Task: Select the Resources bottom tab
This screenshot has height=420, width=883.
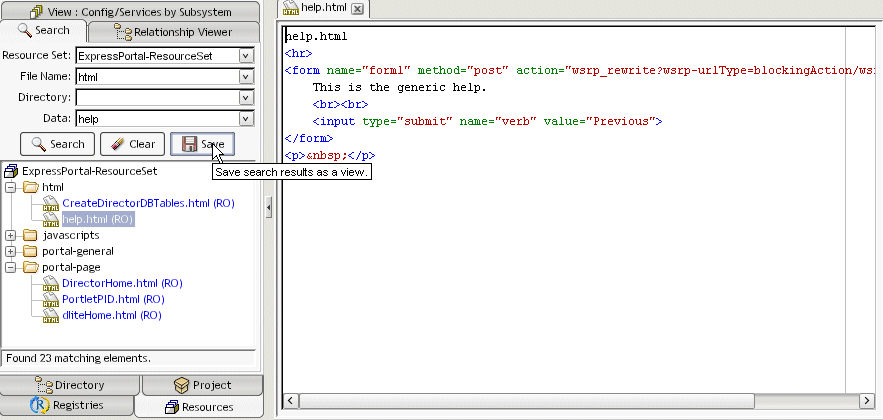Action: [199, 406]
